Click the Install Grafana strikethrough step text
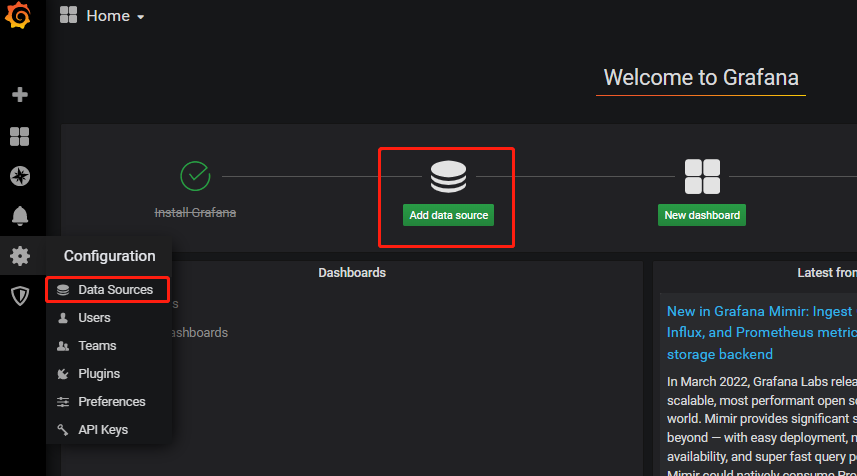857x476 pixels. tap(195, 213)
